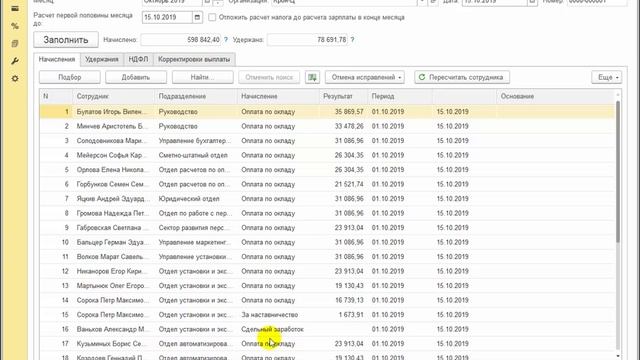
Task: Open the gear settings section in the sidebar
Action: coord(15,78)
